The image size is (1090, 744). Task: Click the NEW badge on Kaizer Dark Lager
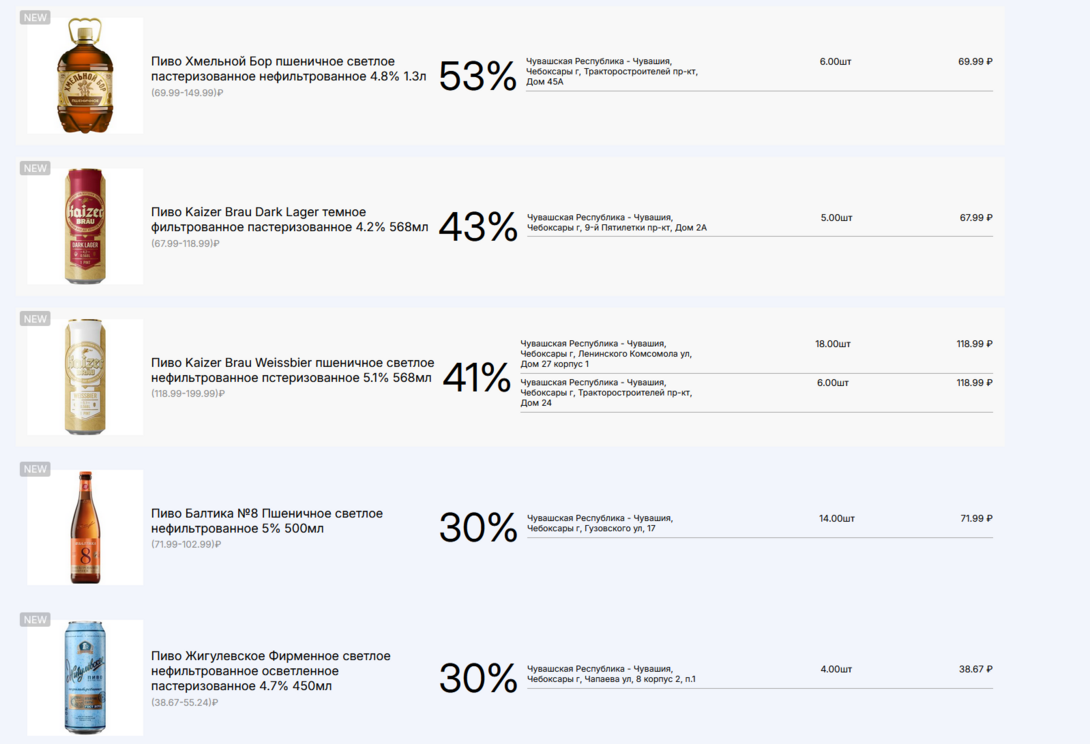coord(35,168)
